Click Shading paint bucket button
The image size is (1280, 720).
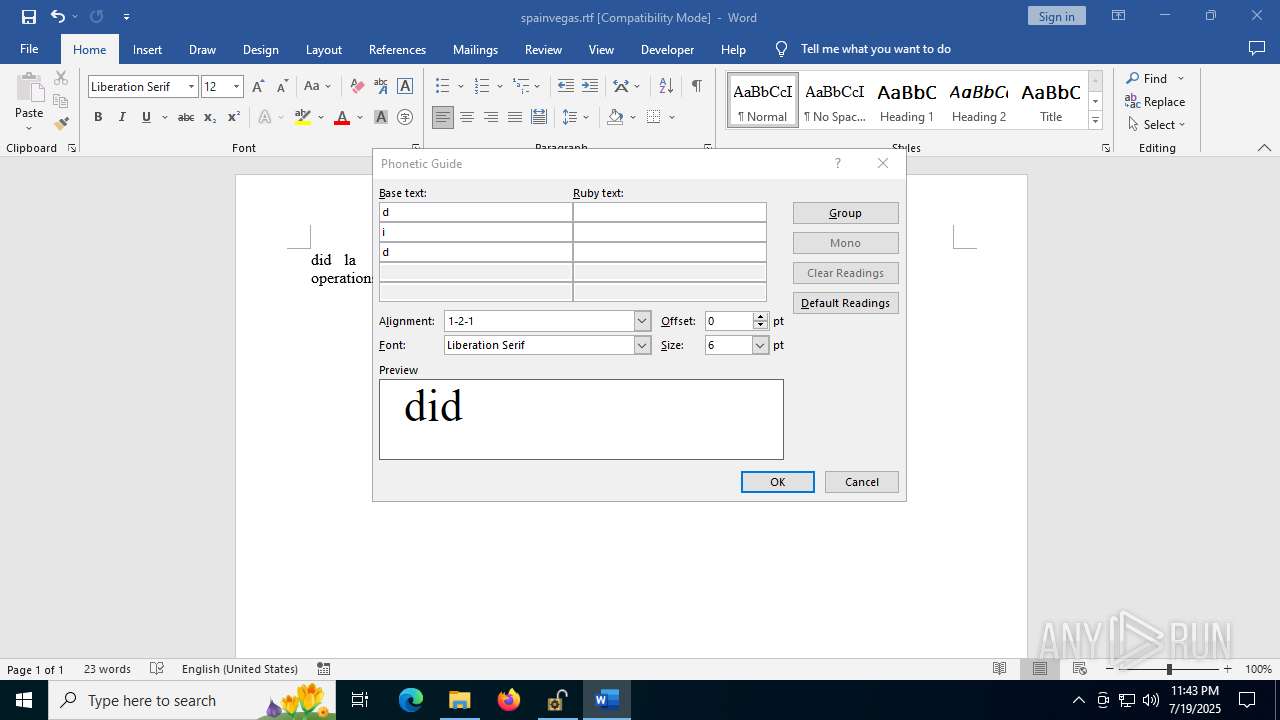point(616,117)
